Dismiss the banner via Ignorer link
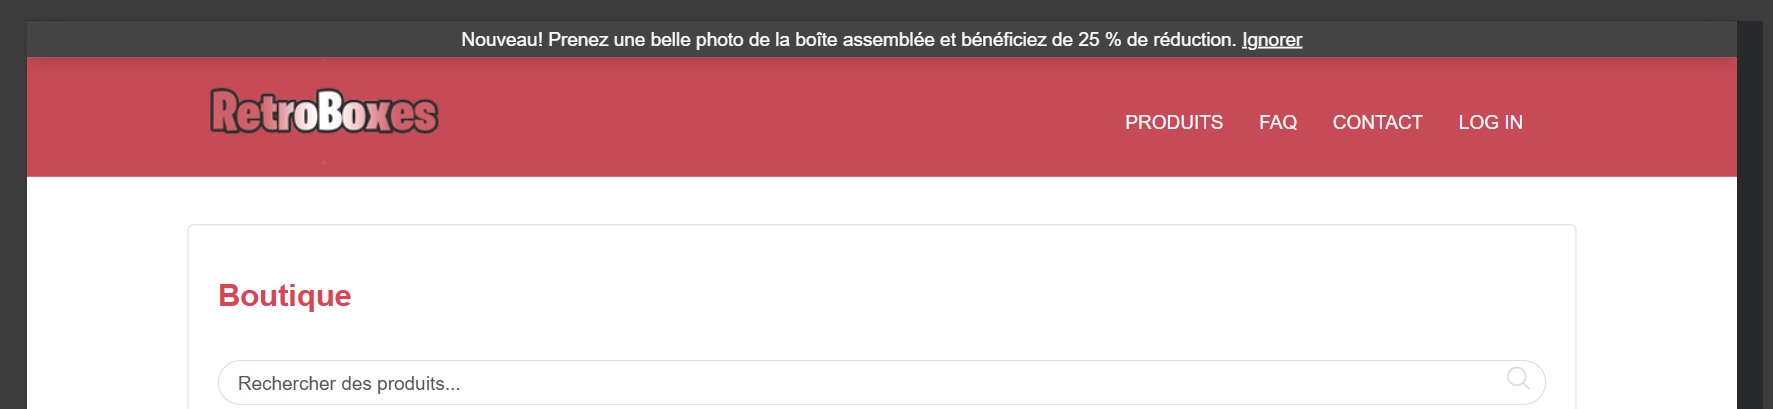1773x409 pixels. click(x=1272, y=40)
